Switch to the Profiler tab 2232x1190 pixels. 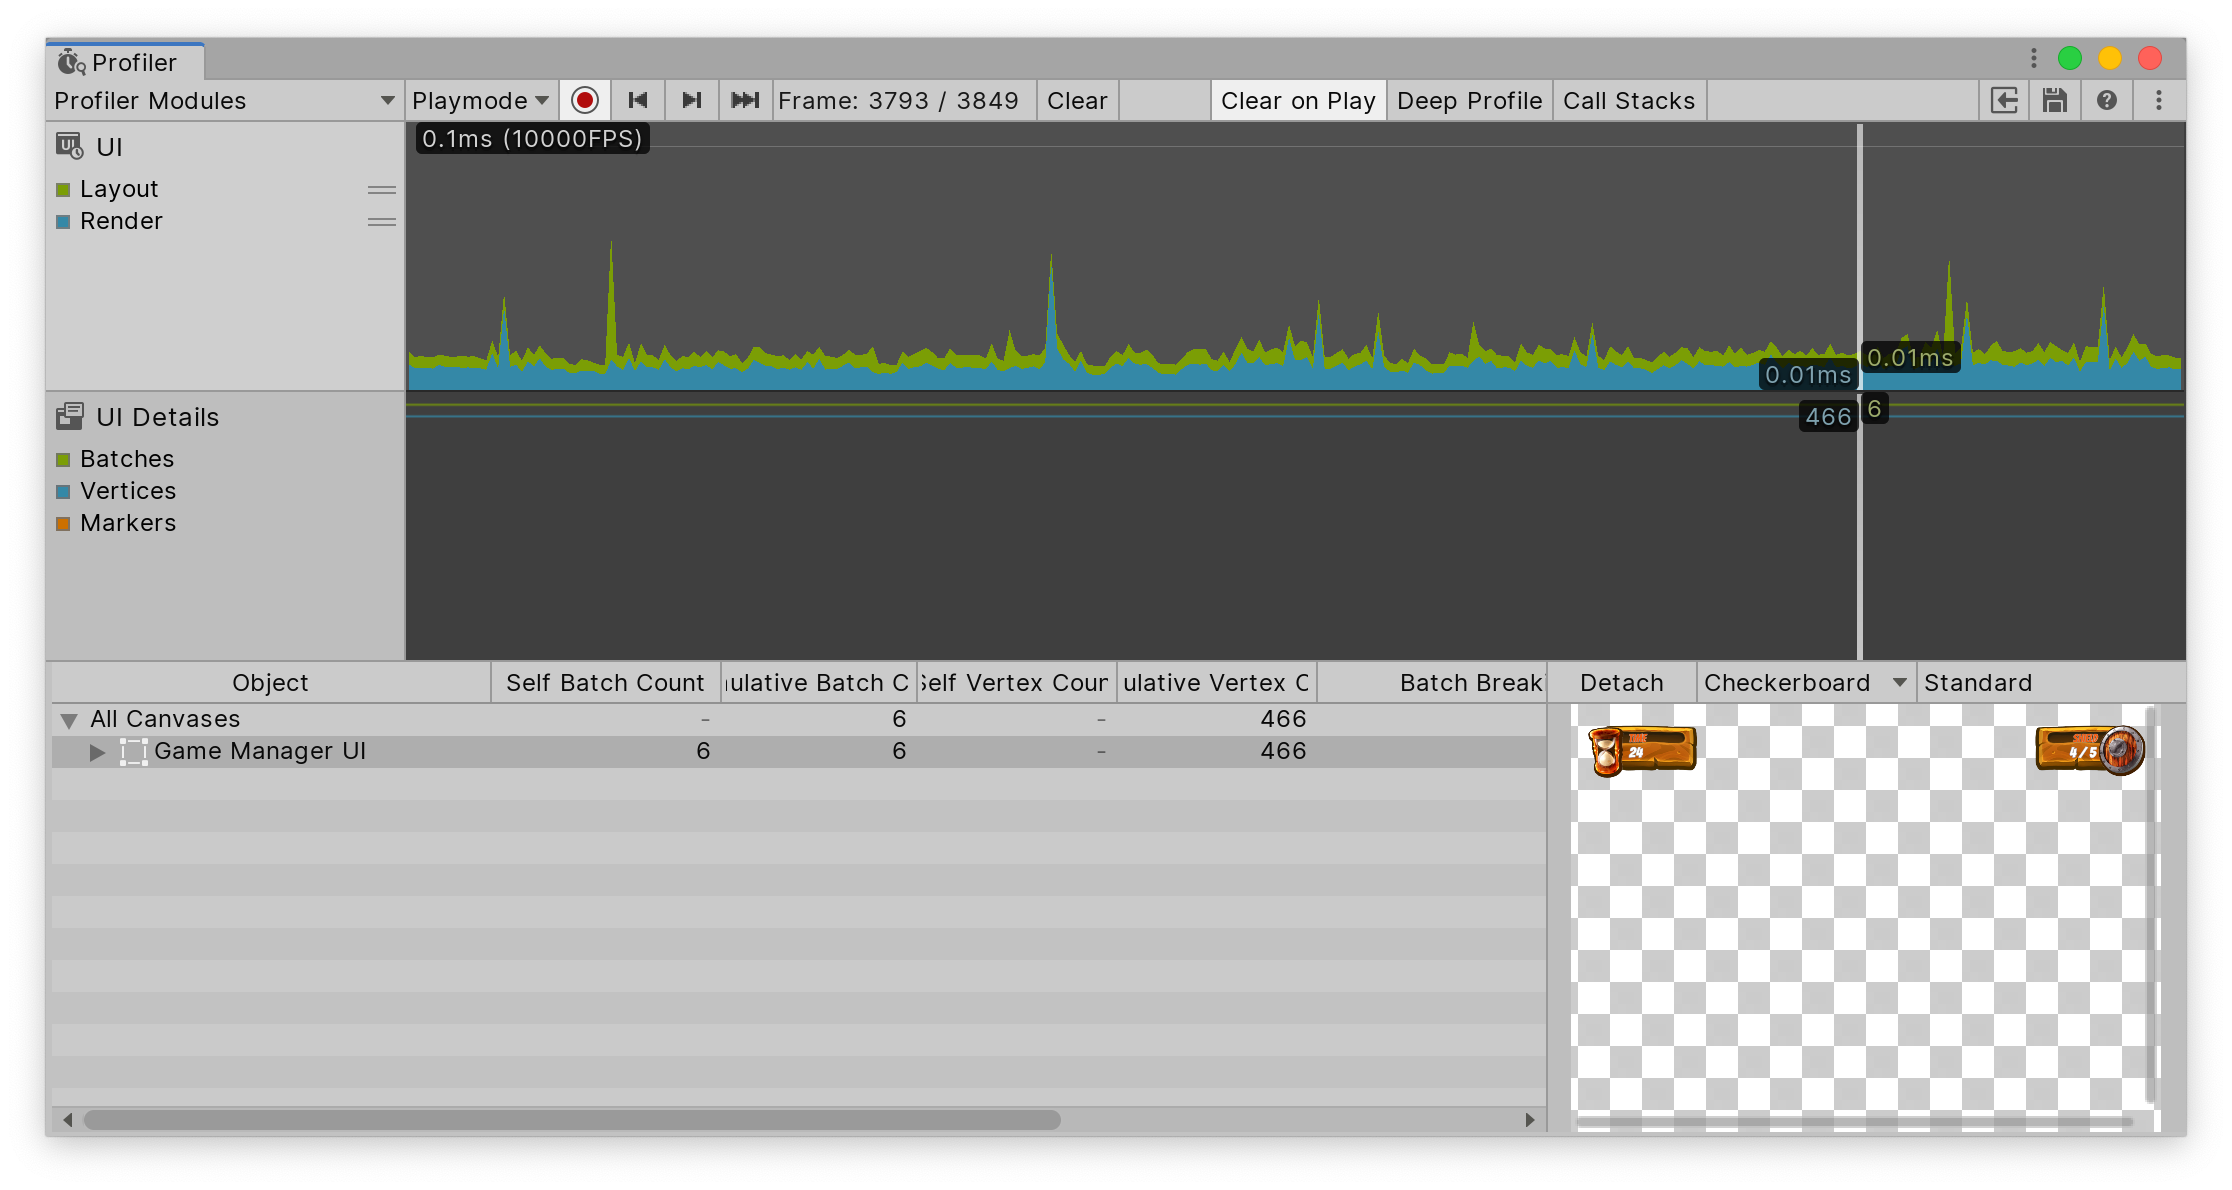coord(125,61)
